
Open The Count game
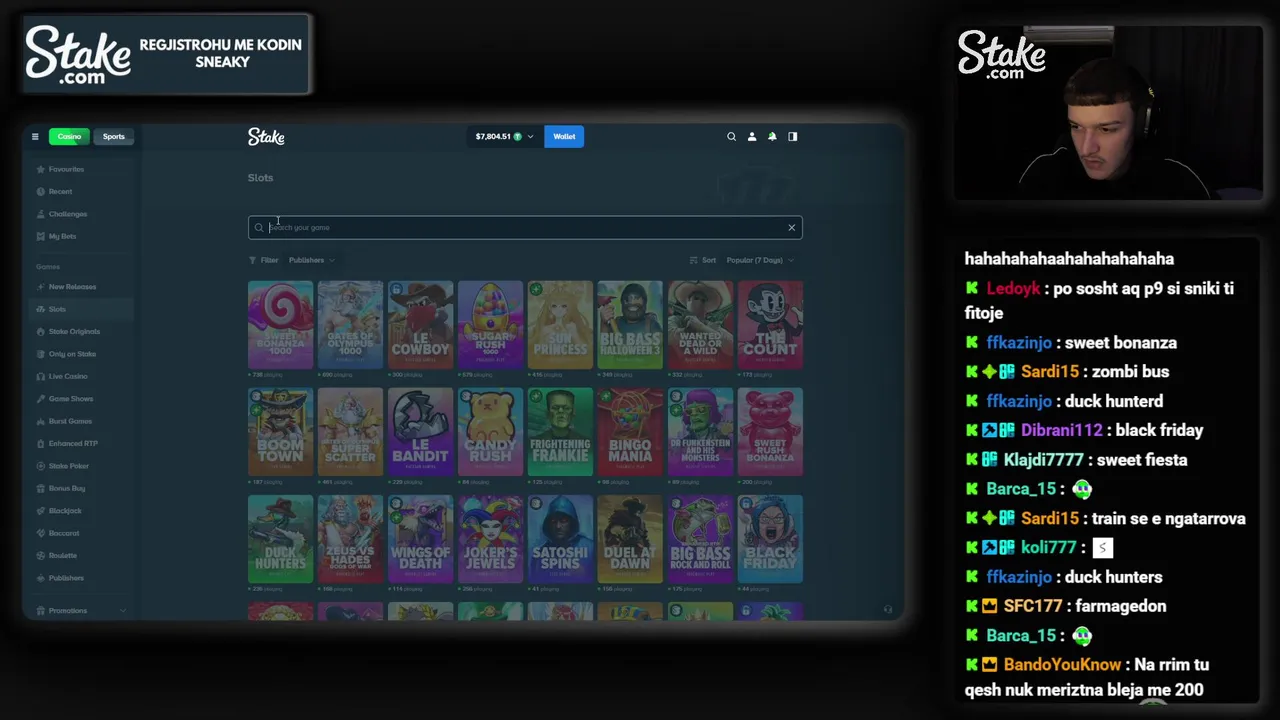click(x=770, y=325)
